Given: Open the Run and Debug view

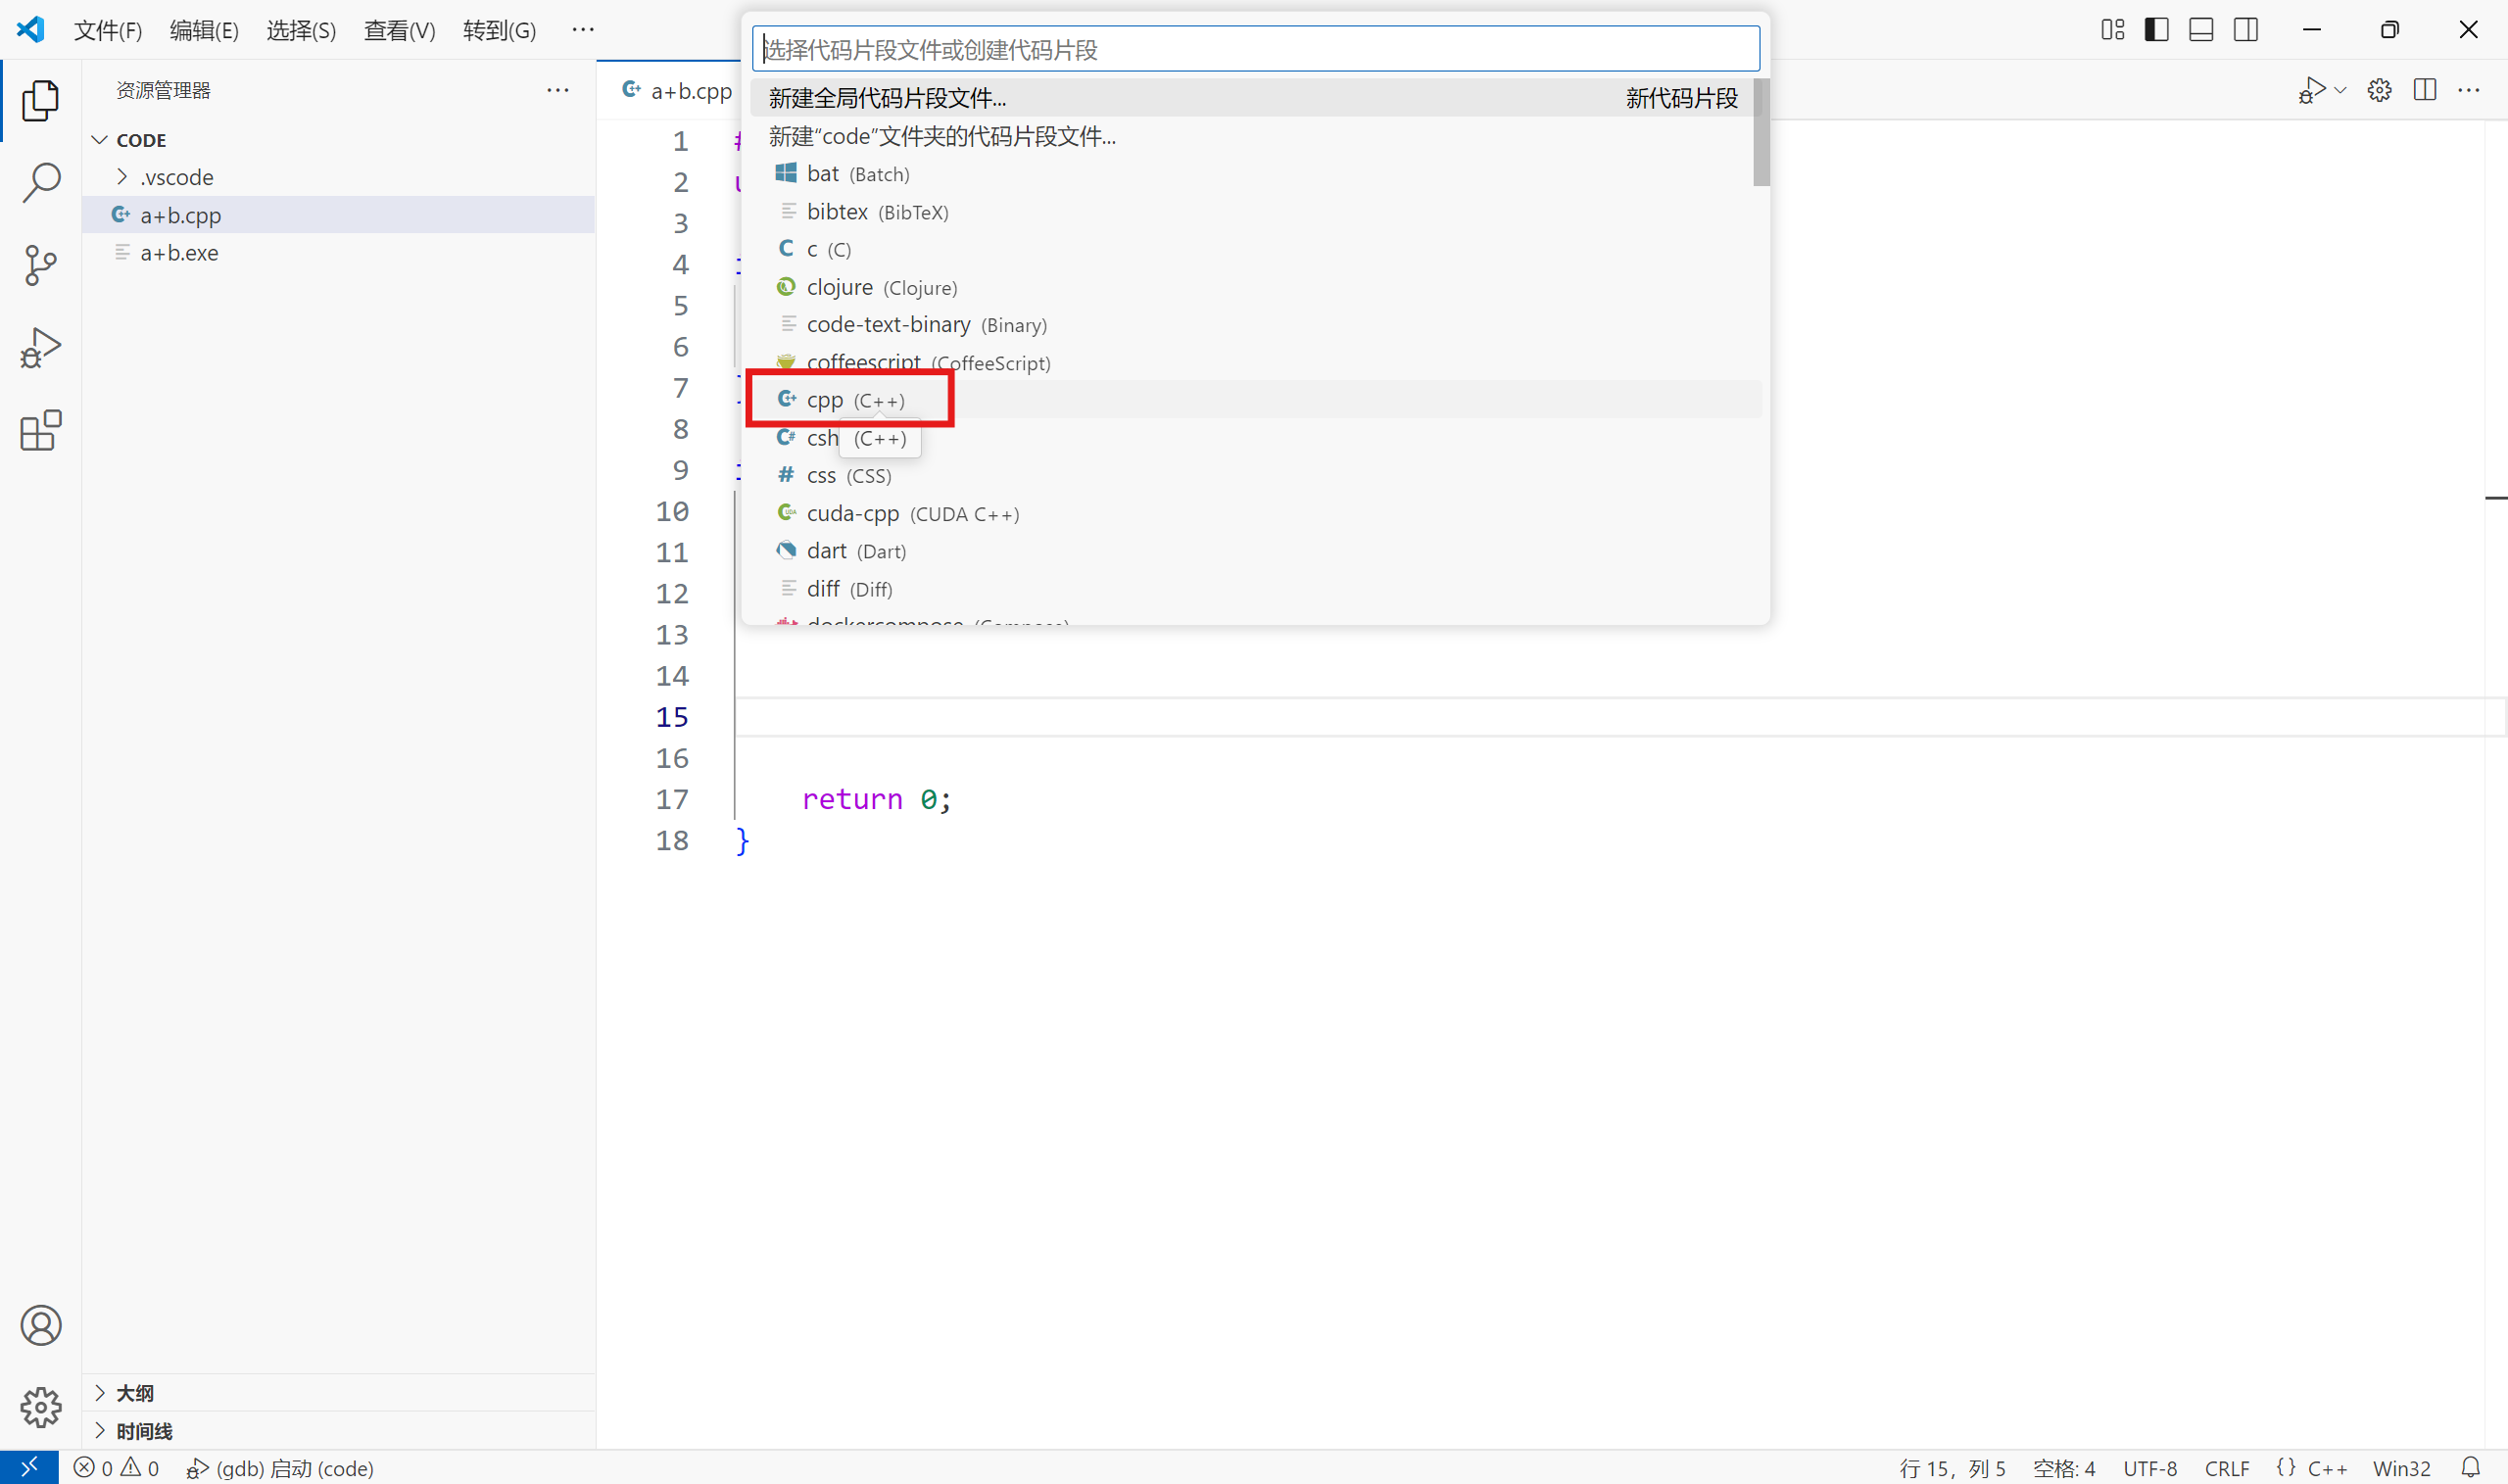Looking at the screenshot, I should coord(40,348).
